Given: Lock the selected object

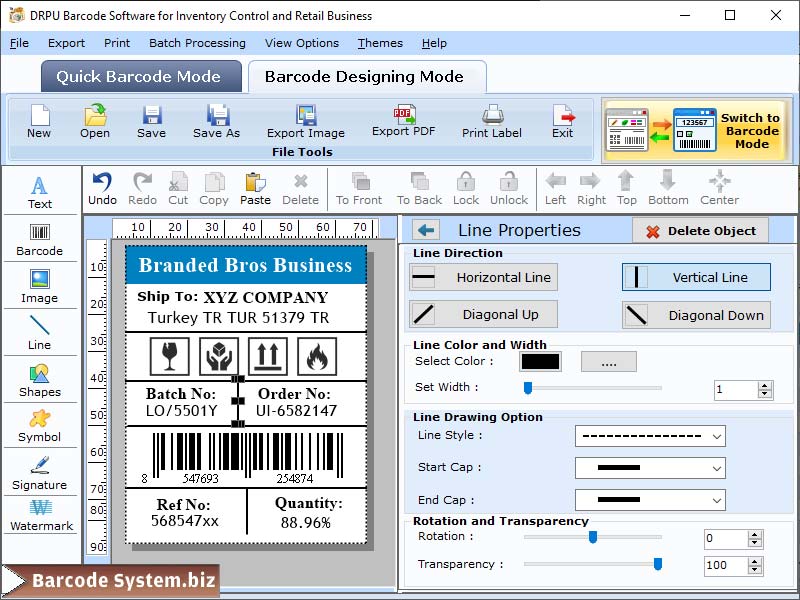Looking at the screenshot, I should click(x=466, y=189).
